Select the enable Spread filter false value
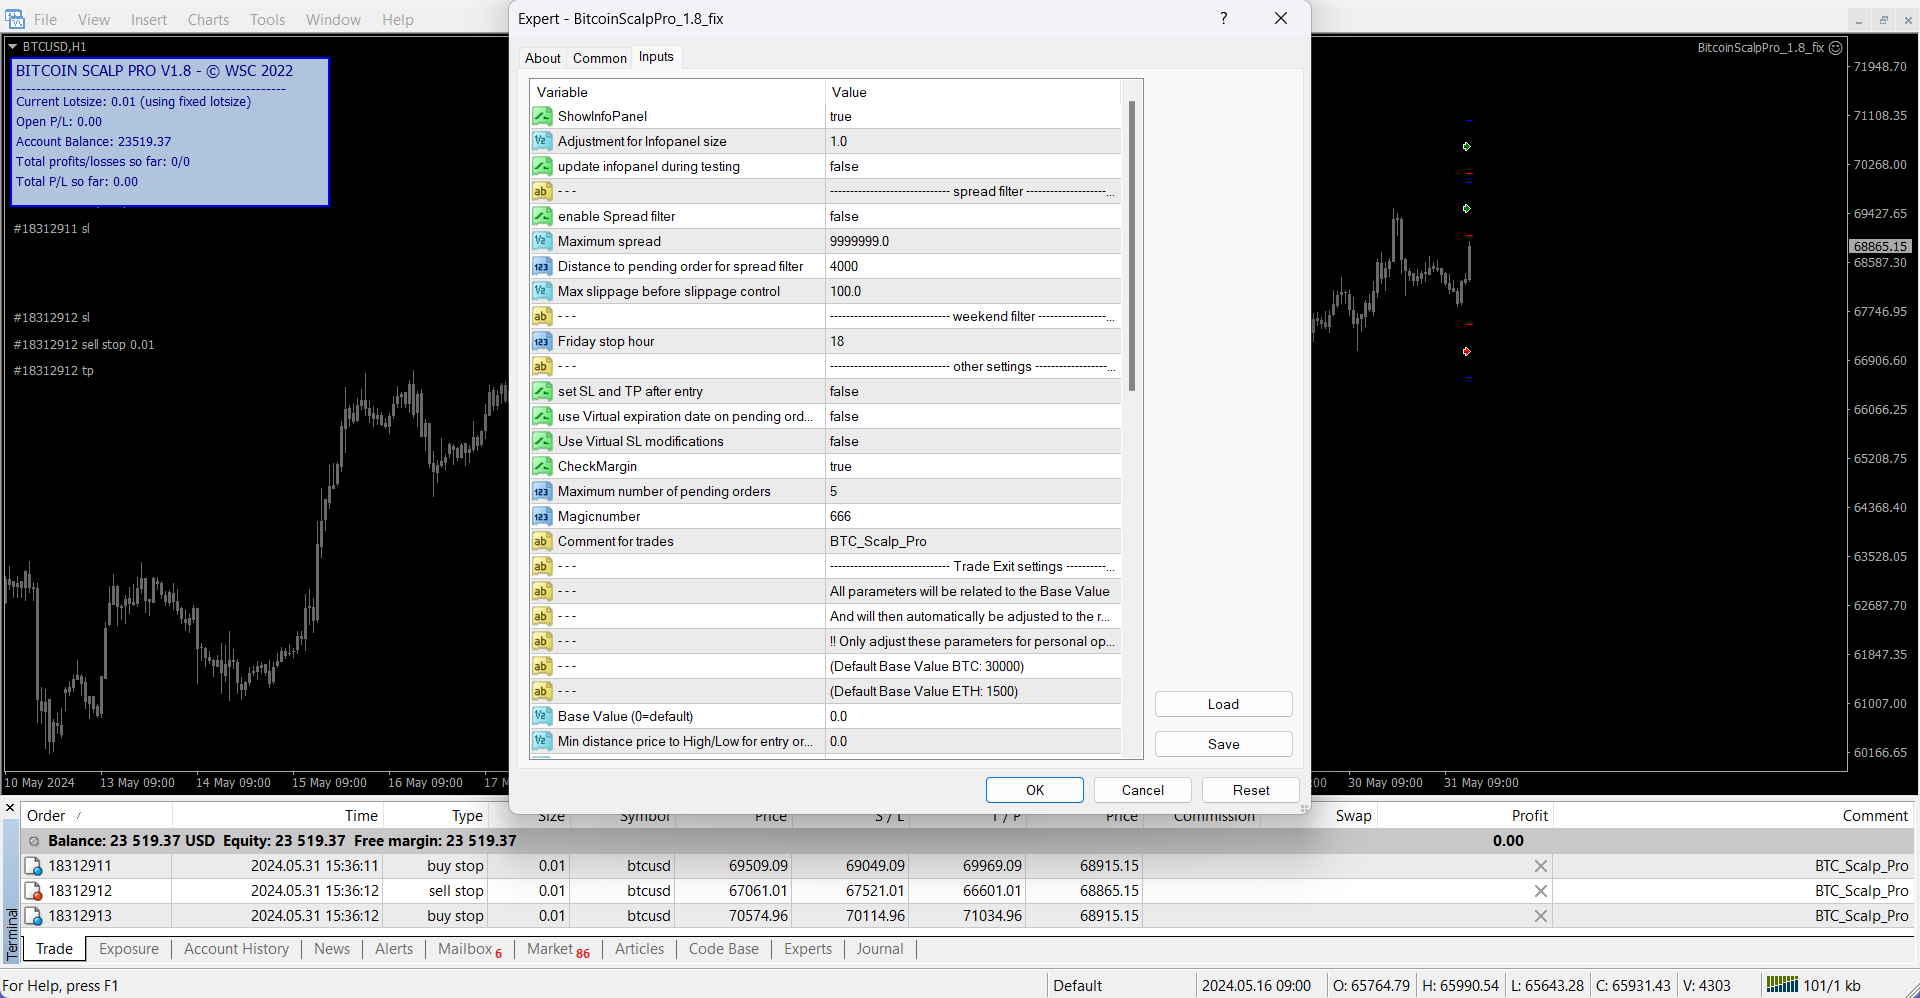 [970, 217]
